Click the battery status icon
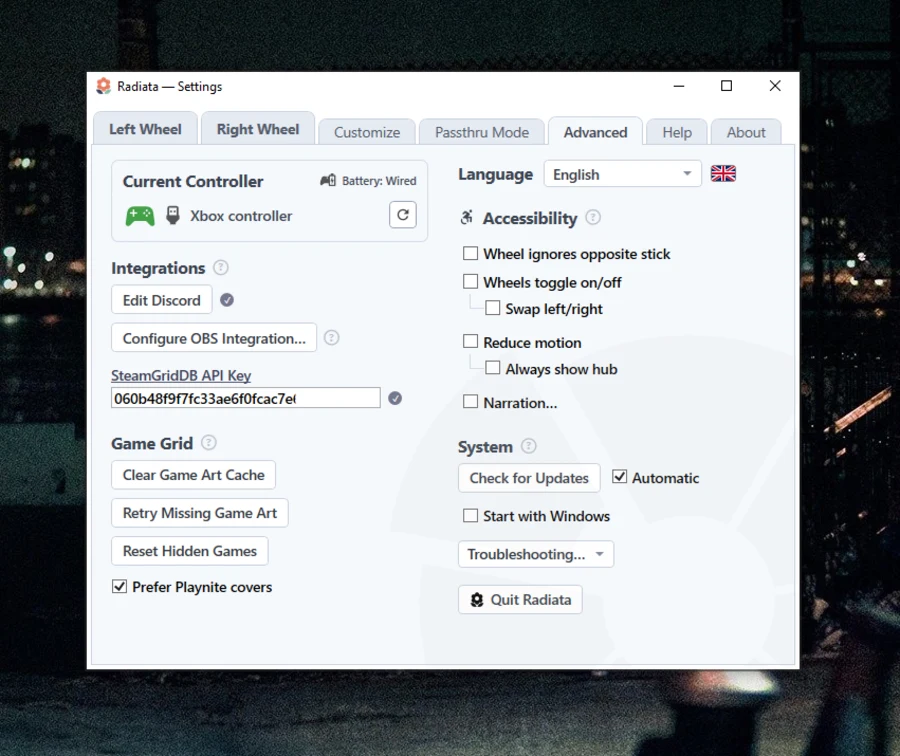The height and width of the screenshot is (756, 900). [x=328, y=180]
